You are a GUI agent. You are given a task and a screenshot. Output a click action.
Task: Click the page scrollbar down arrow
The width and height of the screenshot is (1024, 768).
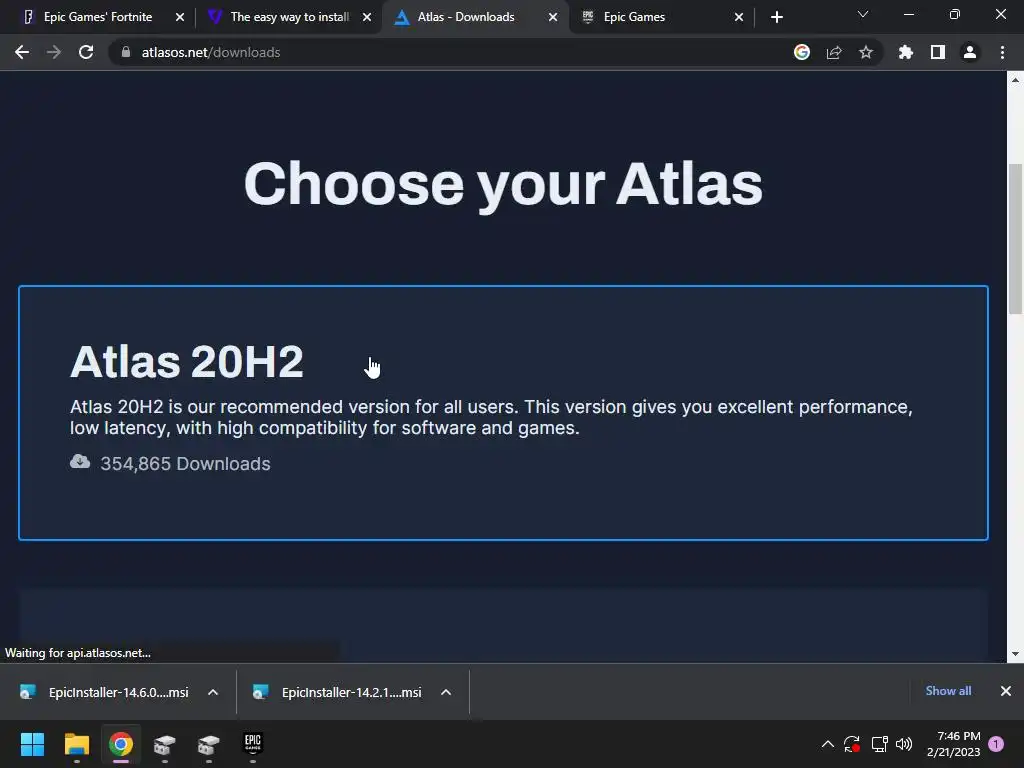(x=1016, y=654)
